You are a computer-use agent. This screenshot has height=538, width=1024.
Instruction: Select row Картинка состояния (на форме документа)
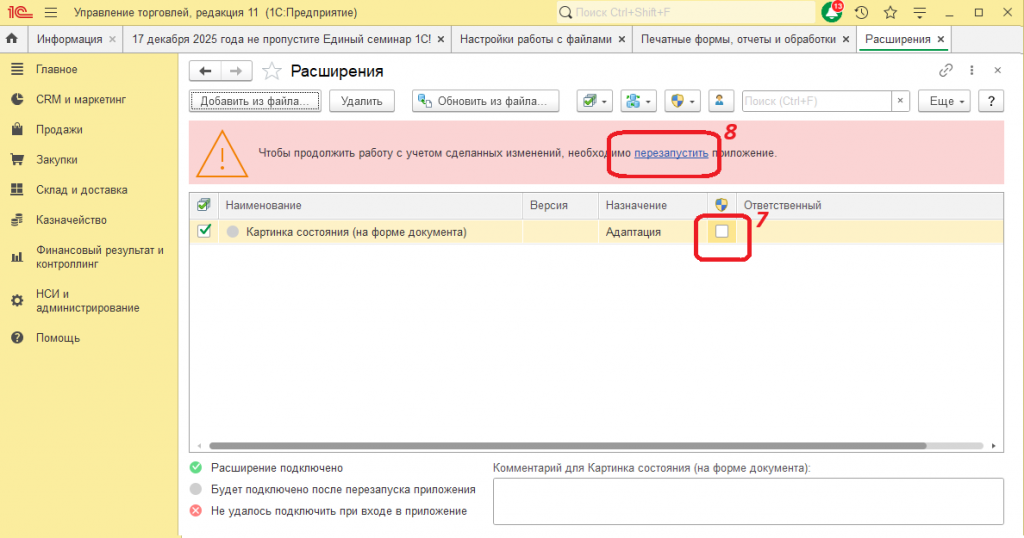coord(596,232)
